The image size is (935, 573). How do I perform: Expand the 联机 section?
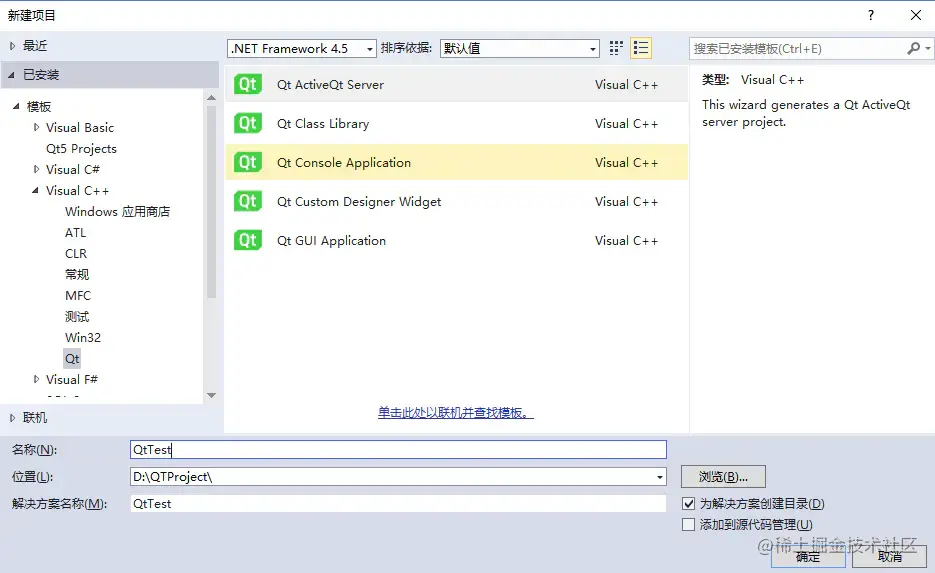tap(12, 418)
